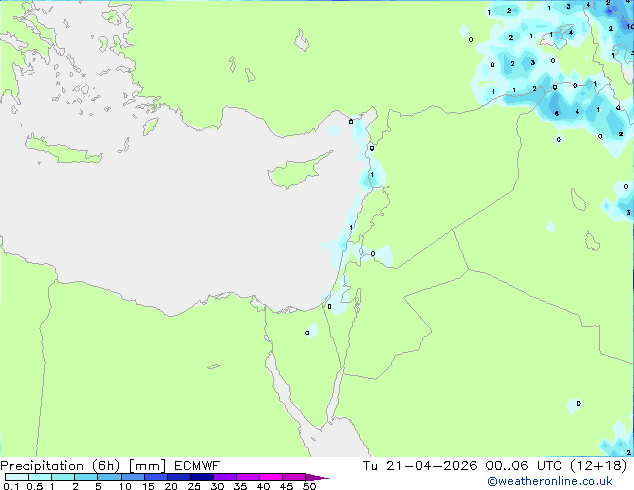Click the island of Crete on the map
Screen dimensions: 634x490
pos(63,150)
